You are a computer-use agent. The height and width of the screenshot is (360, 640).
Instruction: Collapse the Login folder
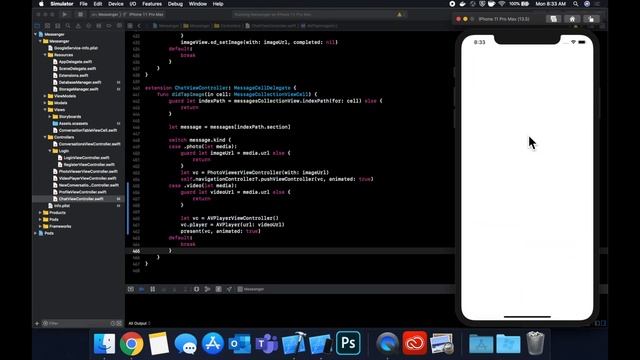50,151
